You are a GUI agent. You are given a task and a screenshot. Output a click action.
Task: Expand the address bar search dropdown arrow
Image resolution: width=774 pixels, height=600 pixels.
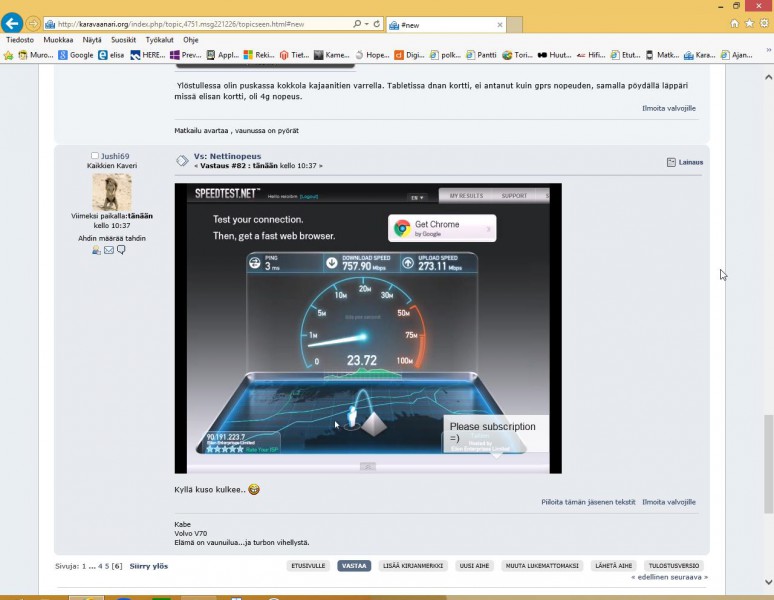click(365, 23)
